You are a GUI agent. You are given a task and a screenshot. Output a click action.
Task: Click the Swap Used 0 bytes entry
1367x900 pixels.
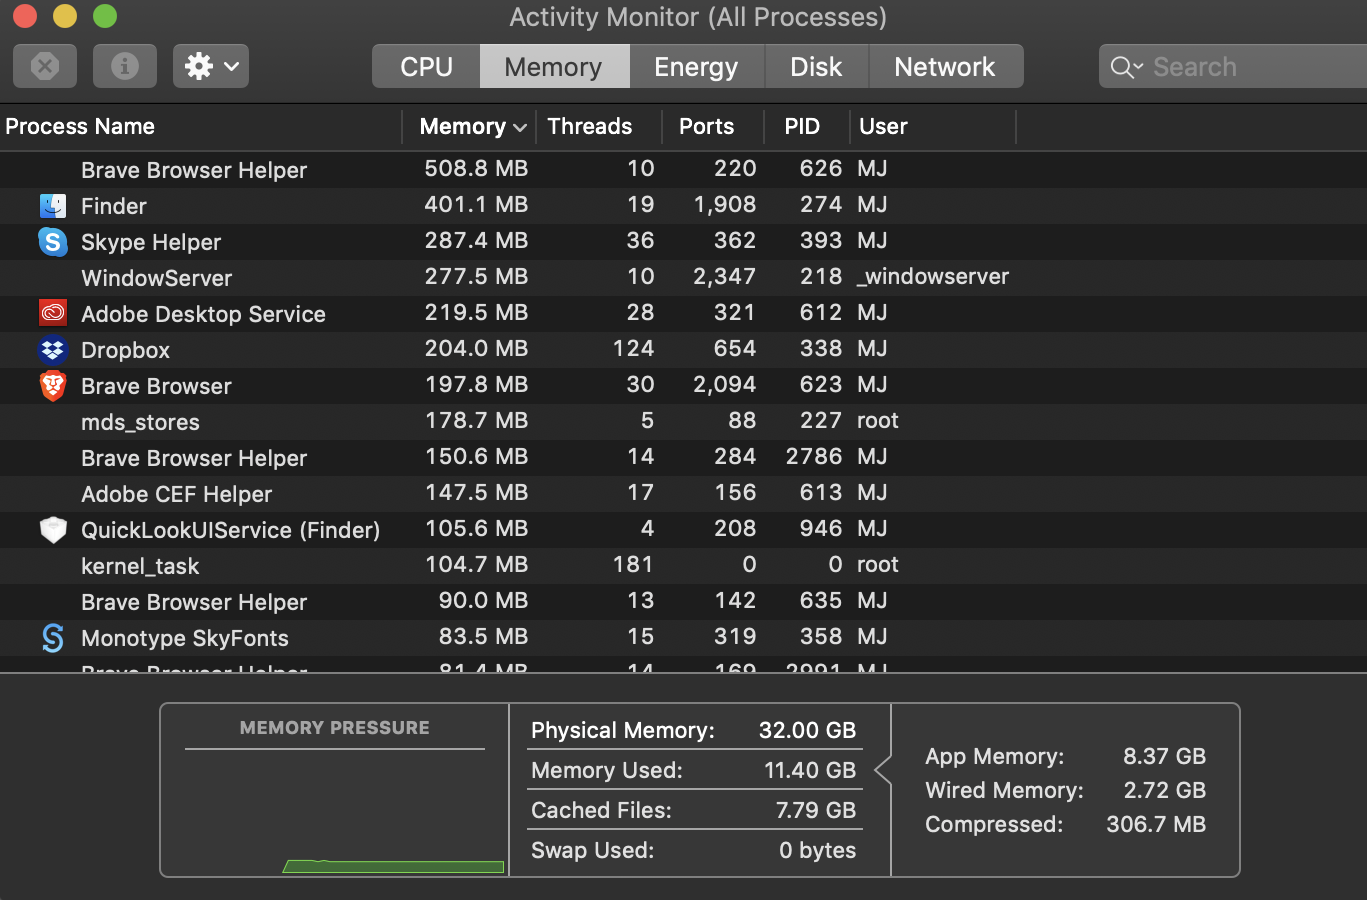click(x=694, y=850)
